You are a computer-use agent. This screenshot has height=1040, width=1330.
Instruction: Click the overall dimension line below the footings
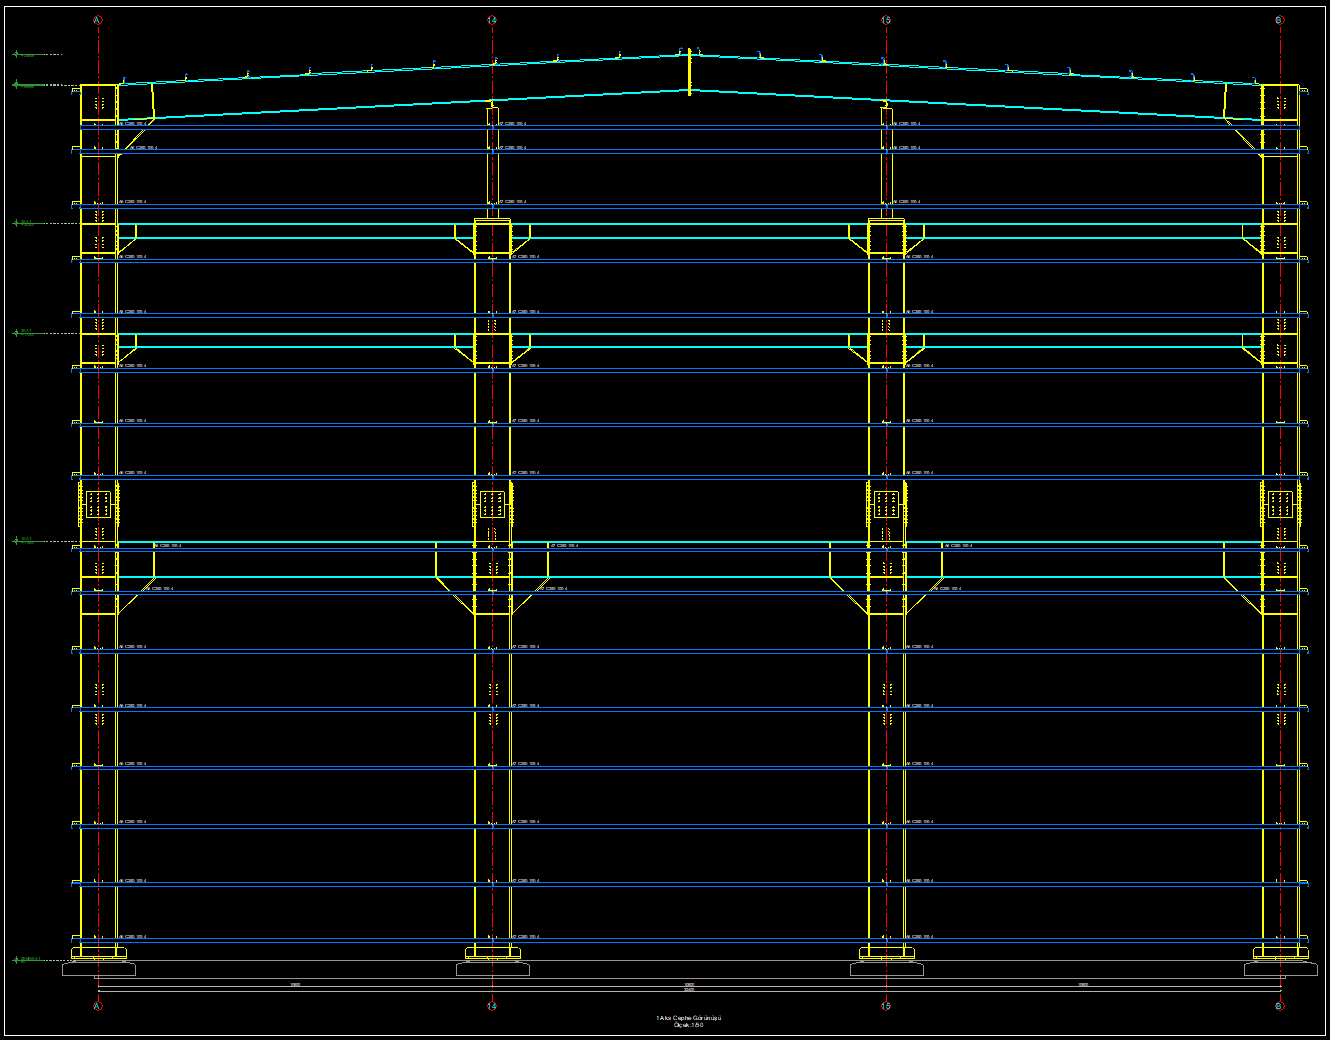coord(689,991)
